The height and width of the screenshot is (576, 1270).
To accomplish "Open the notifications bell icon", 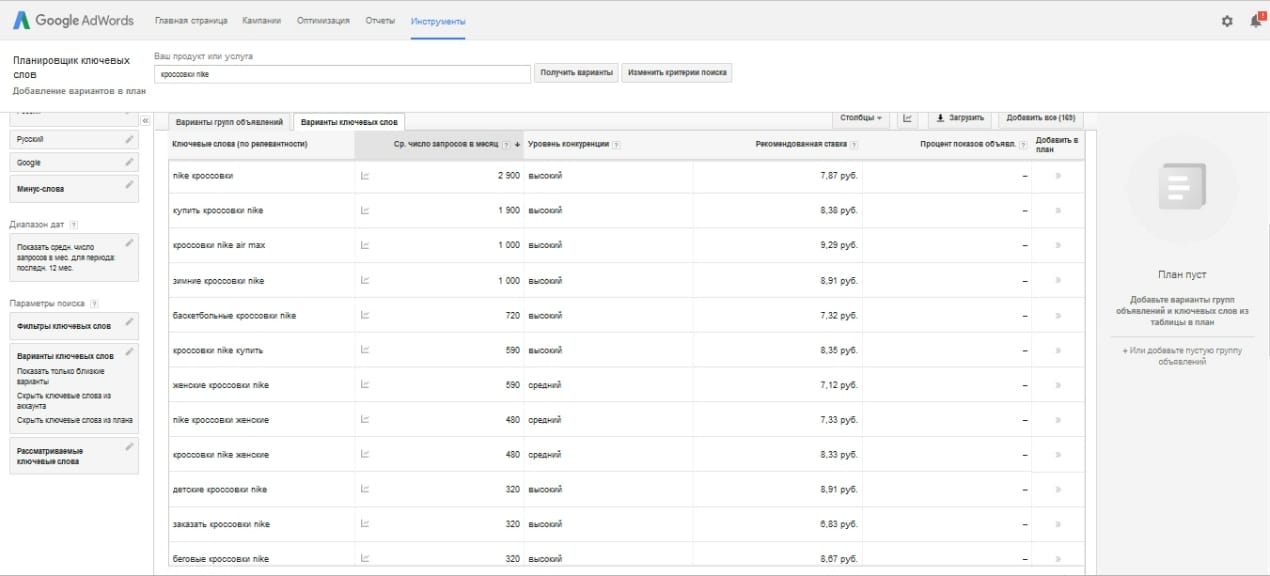I will point(1256,20).
